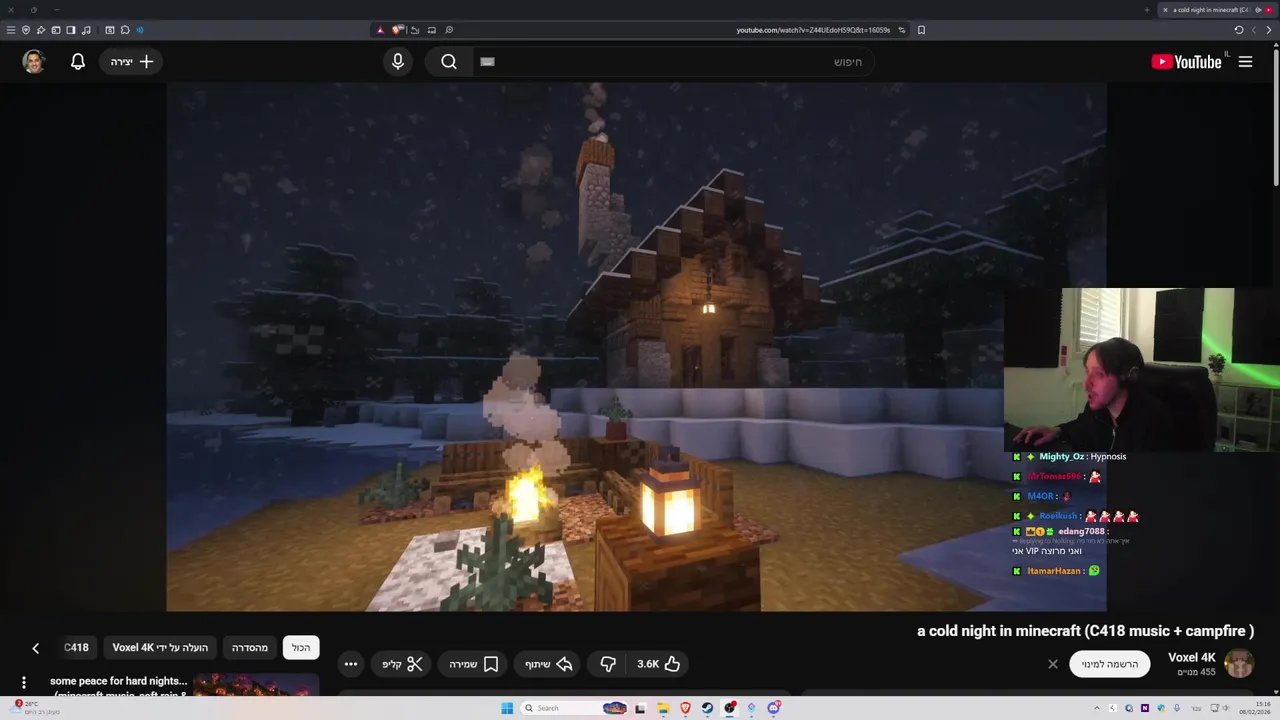Viewport: 1280px width, 720px height.
Task: Save the video (שמירה)
Action: 474,664
